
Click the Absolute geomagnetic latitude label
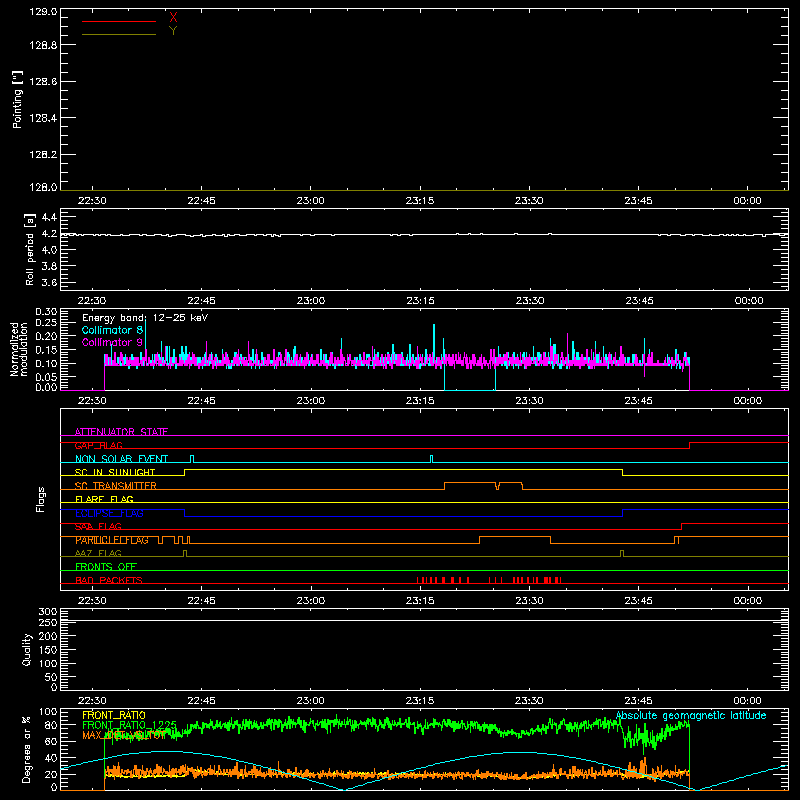point(691,715)
